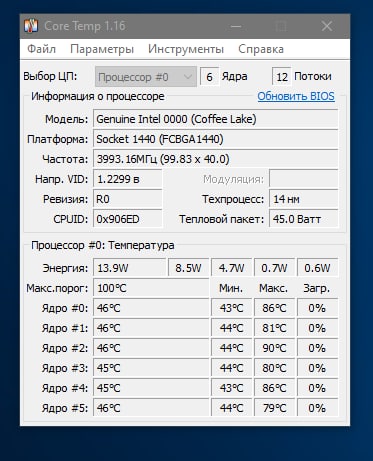Click the revision value R0
The width and height of the screenshot is (373, 461).
coord(128,199)
